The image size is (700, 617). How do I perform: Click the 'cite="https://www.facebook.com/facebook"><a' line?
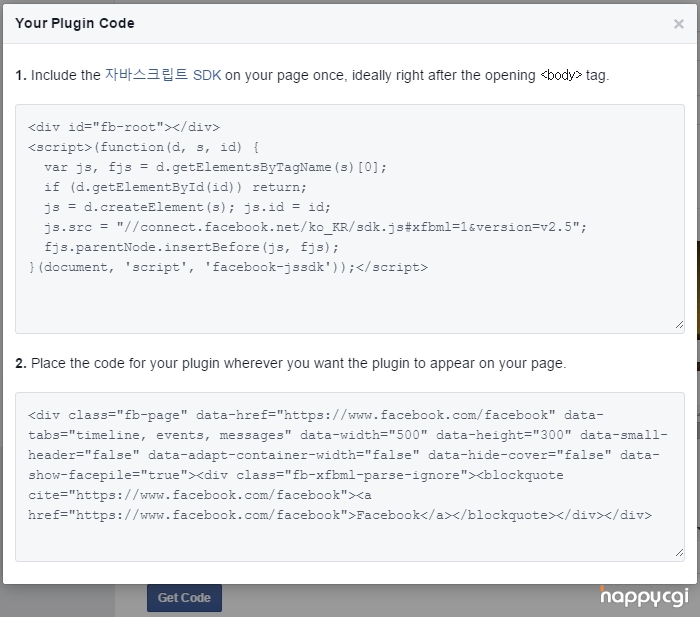[x=200, y=495]
